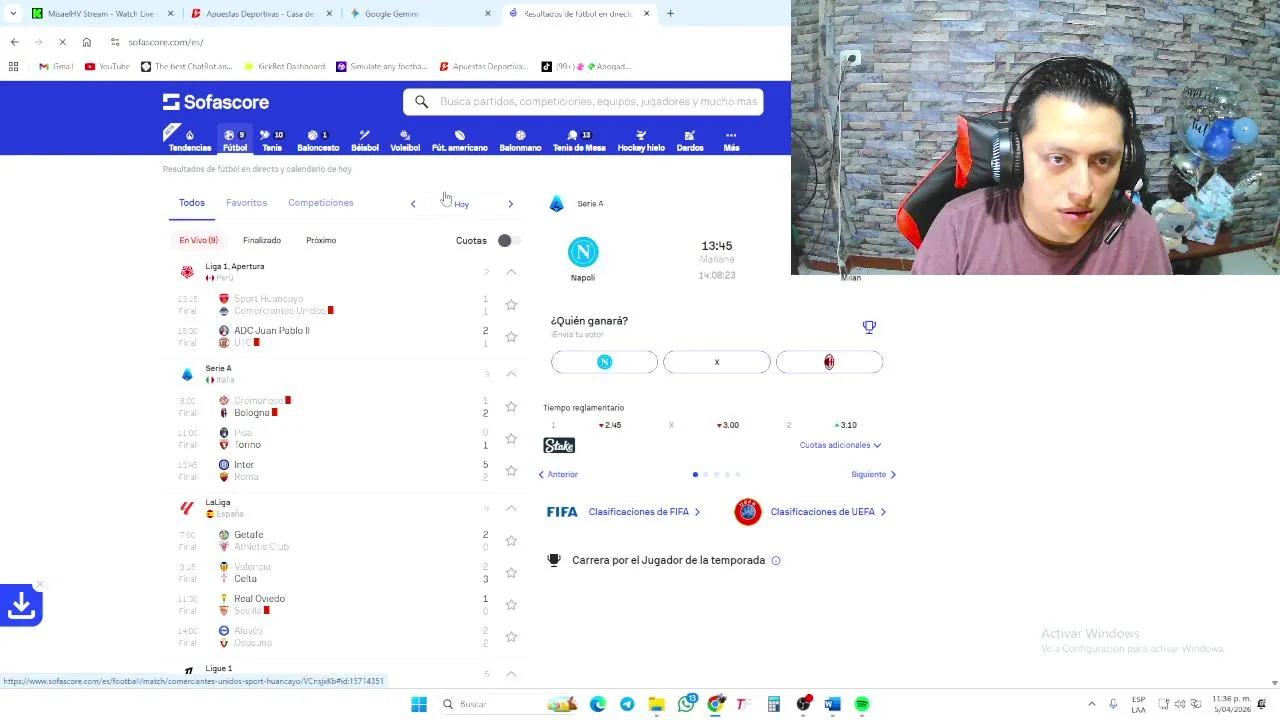Open the Windows Start menu
1280x720 pixels.
[x=419, y=704]
